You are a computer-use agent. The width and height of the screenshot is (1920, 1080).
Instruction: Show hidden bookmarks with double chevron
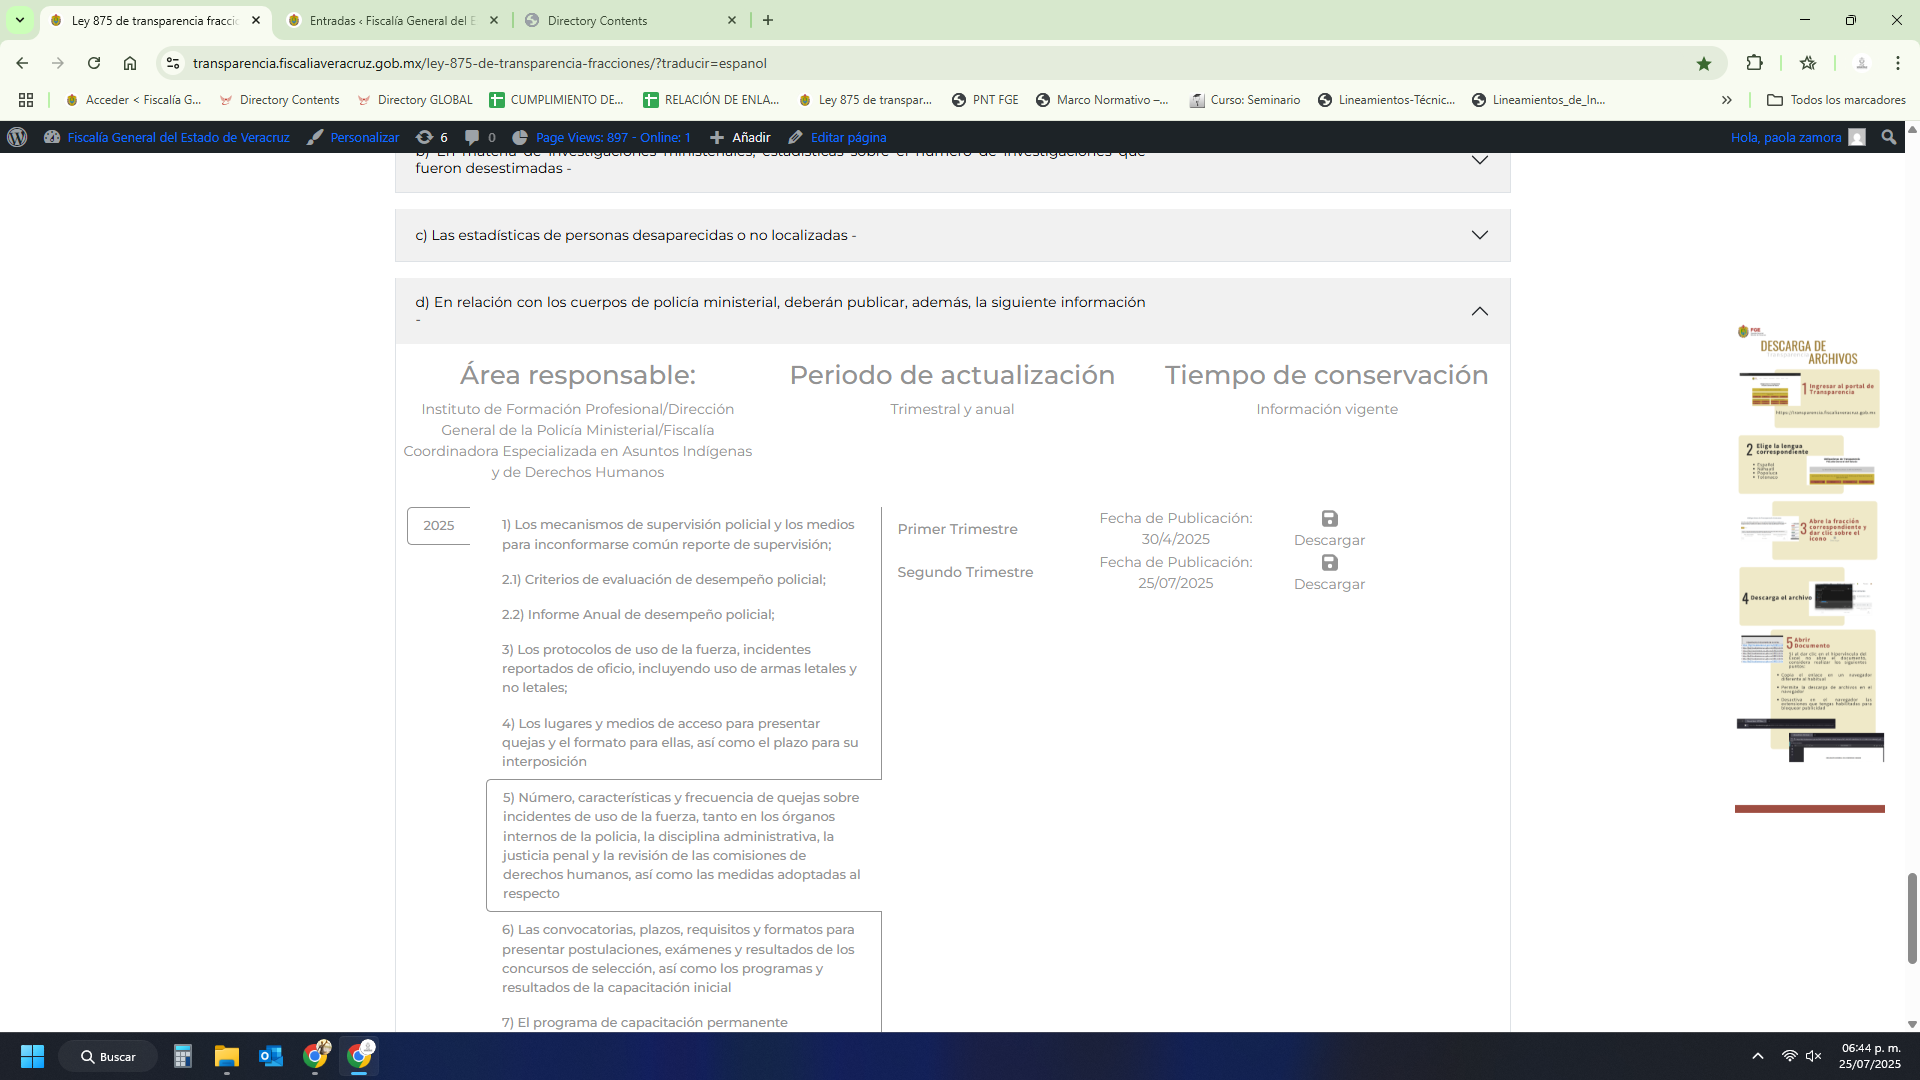pyautogui.click(x=1726, y=100)
